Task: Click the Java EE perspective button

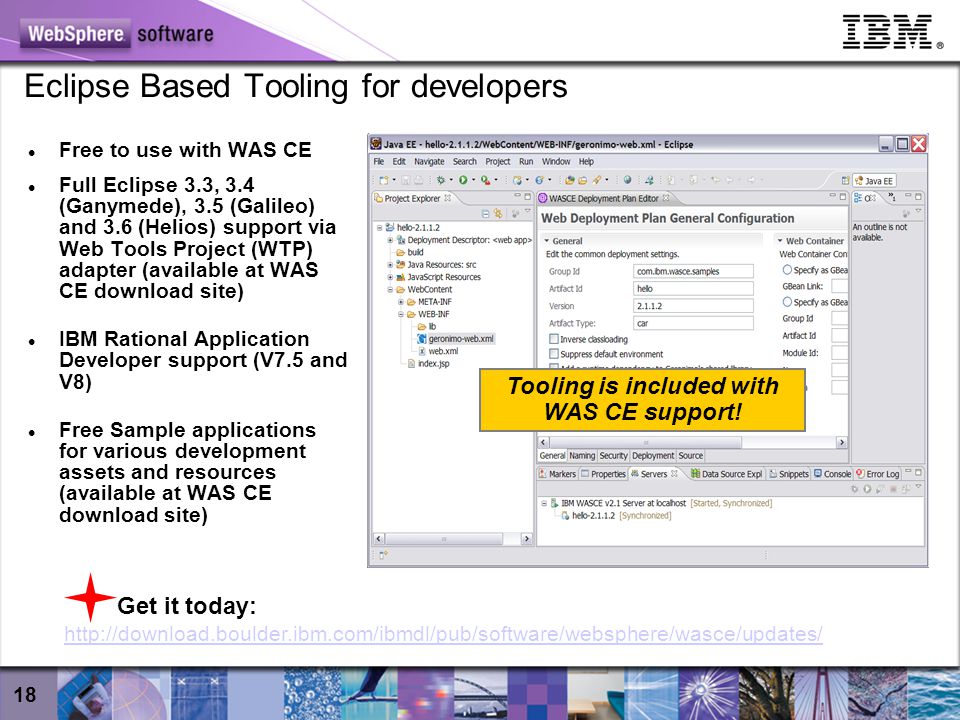Action: [x=874, y=181]
